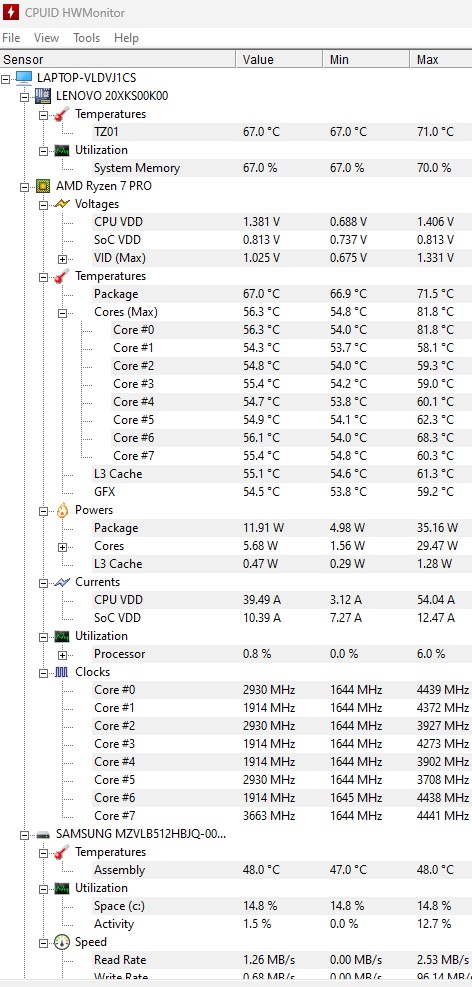The image size is (472, 987).
Task: Click the LAPTOP-VLDVJ1CS computer icon
Action: (24, 78)
